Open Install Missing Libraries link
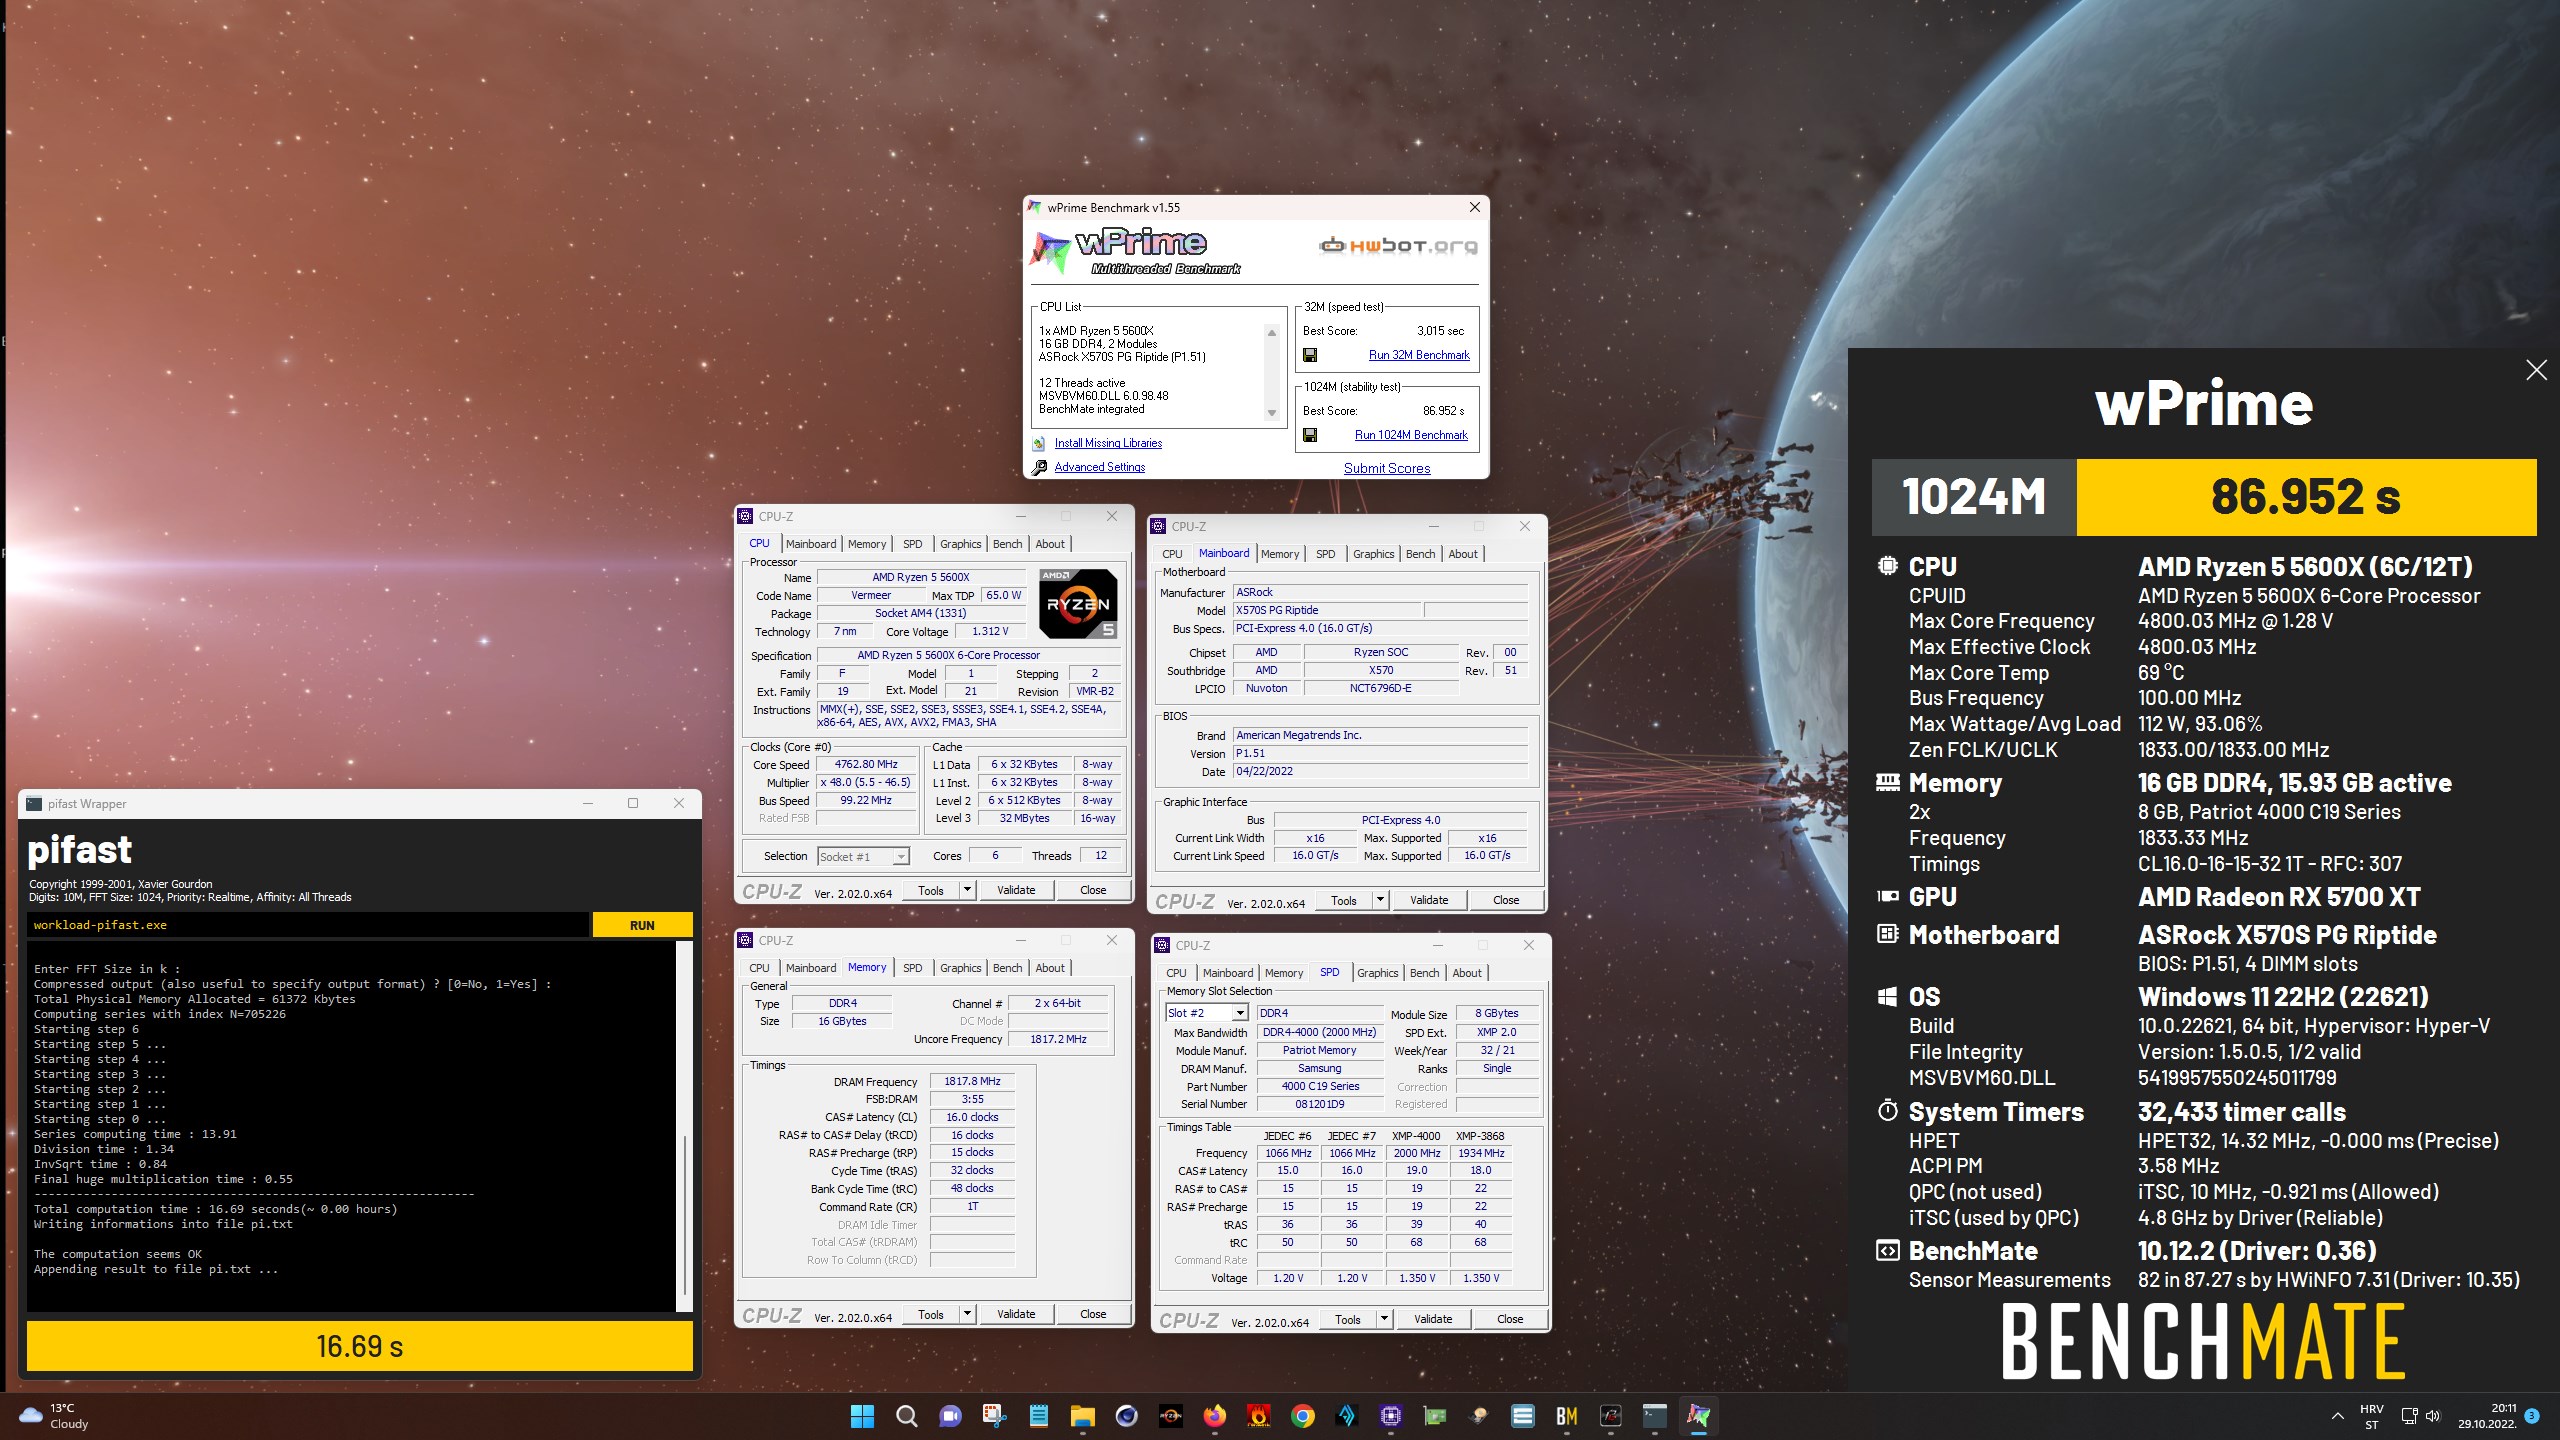Image resolution: width=2560 pixels, height=1440 pixels. pyautogui.click(x=1108, y=443)
